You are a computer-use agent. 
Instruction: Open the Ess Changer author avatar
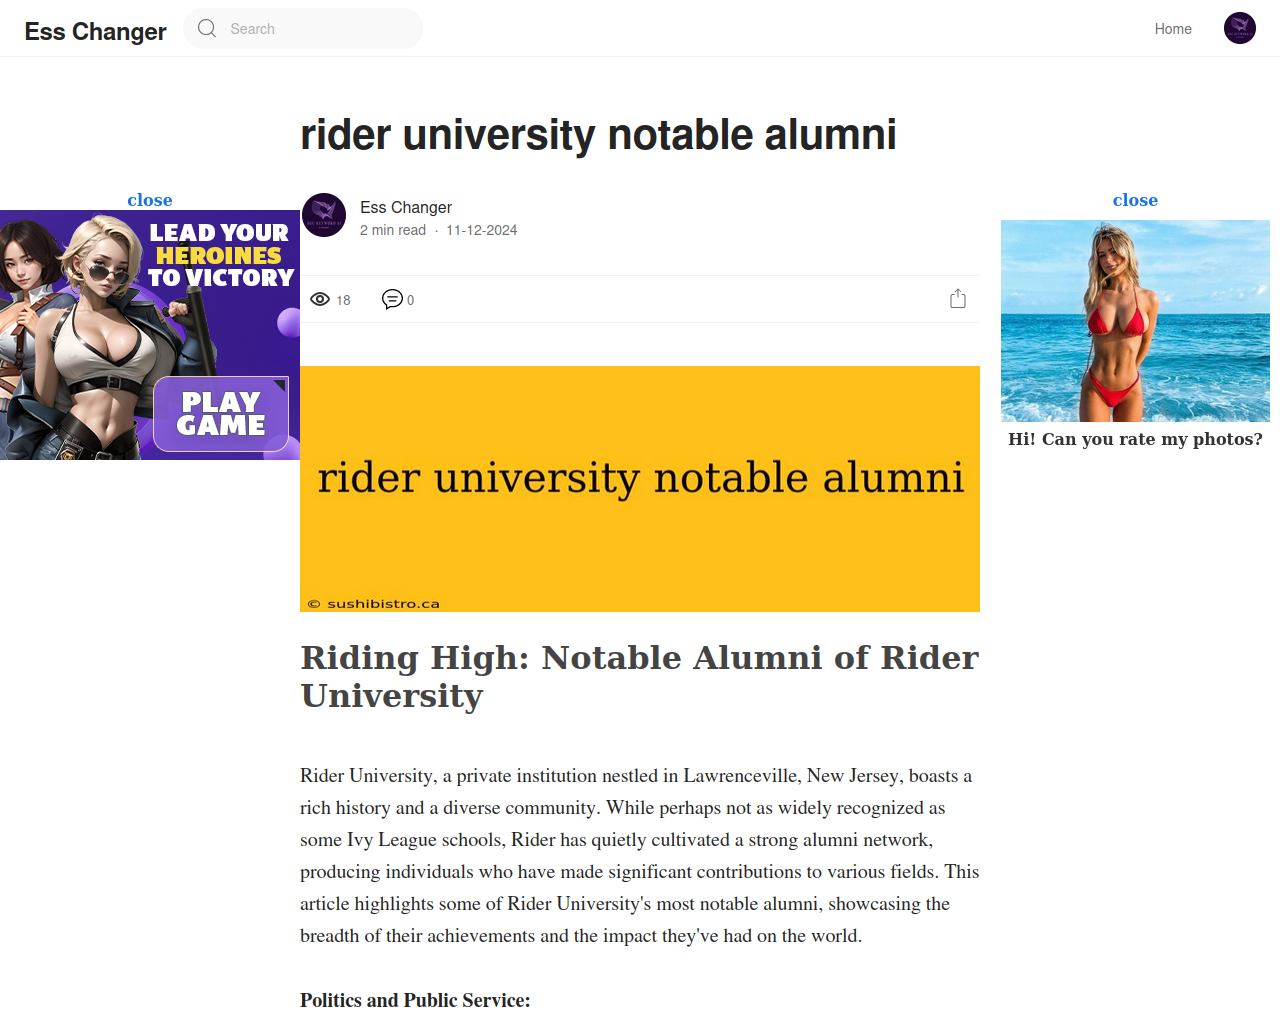(x=324, y=215)
